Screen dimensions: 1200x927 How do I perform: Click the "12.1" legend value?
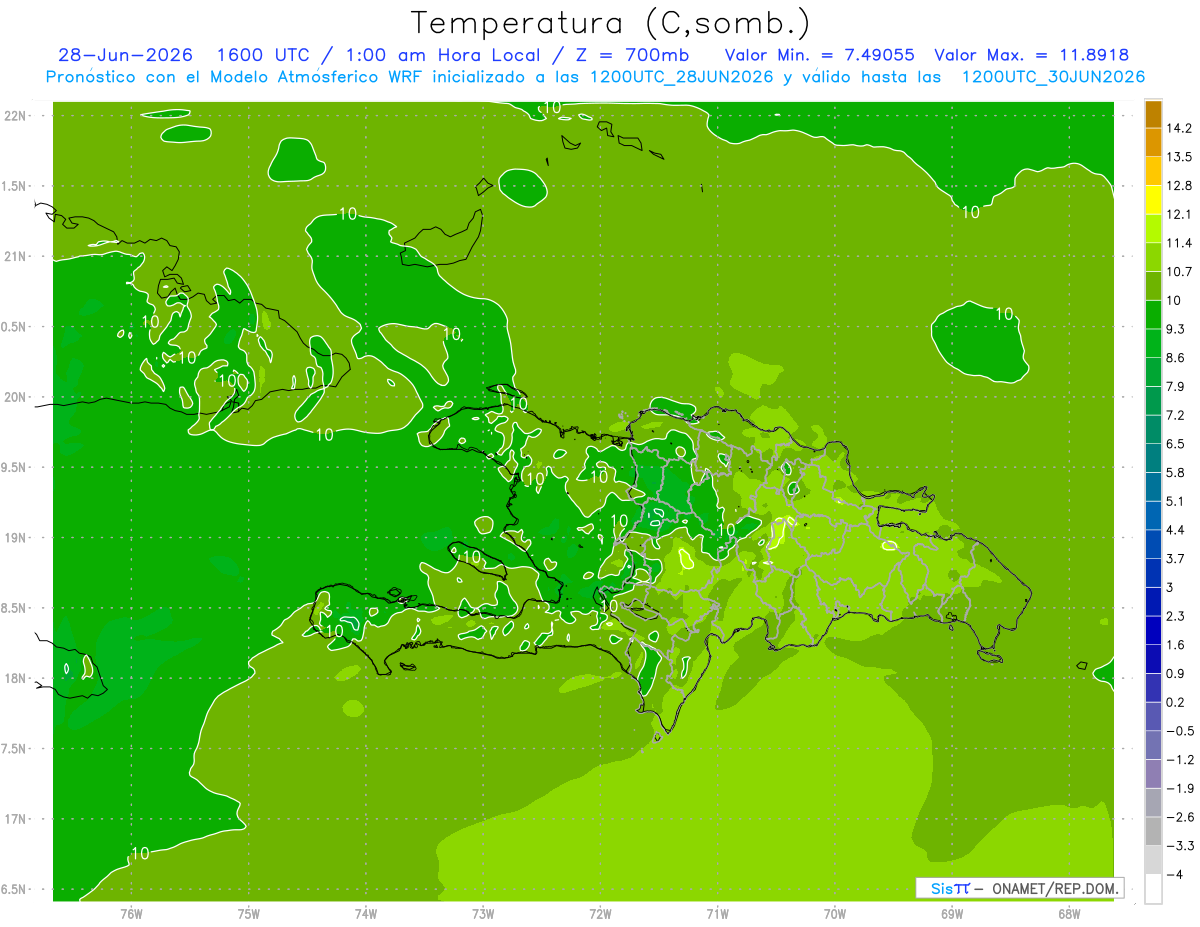pyautogui.click(x=1179, y=215)
